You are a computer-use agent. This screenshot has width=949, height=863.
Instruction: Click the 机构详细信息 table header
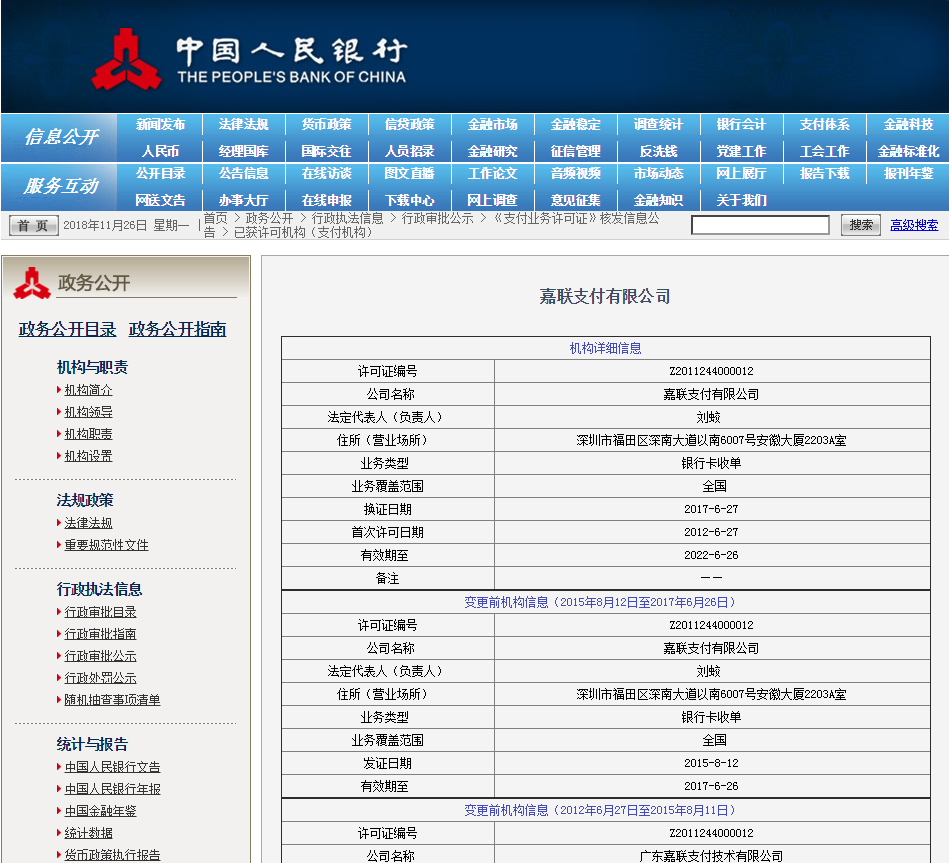(x=605, y=349)
